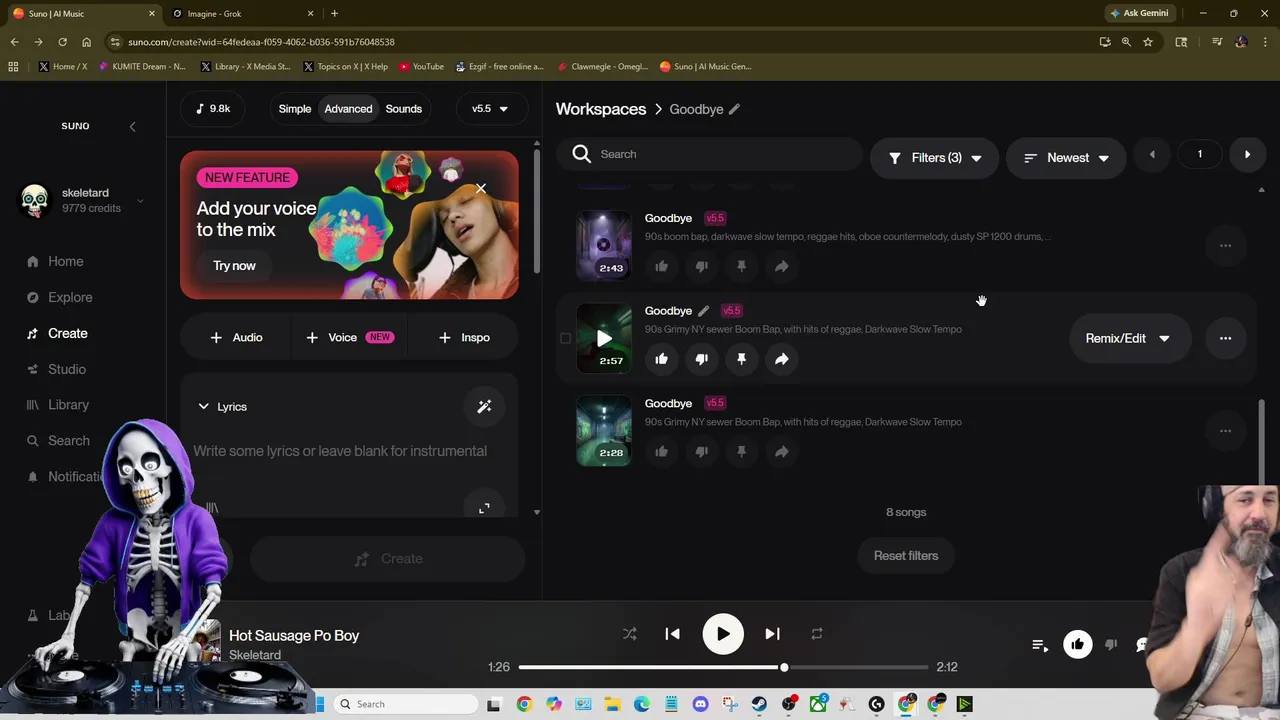Pin the 2:57 Goodbye song
This screenshot has height=720, width=1280.
[741, 359]
